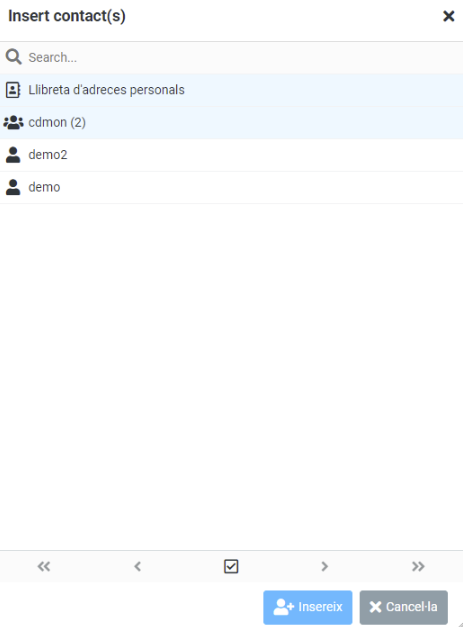
Task: Click the Insereix button label
Action: click(320, 607)
